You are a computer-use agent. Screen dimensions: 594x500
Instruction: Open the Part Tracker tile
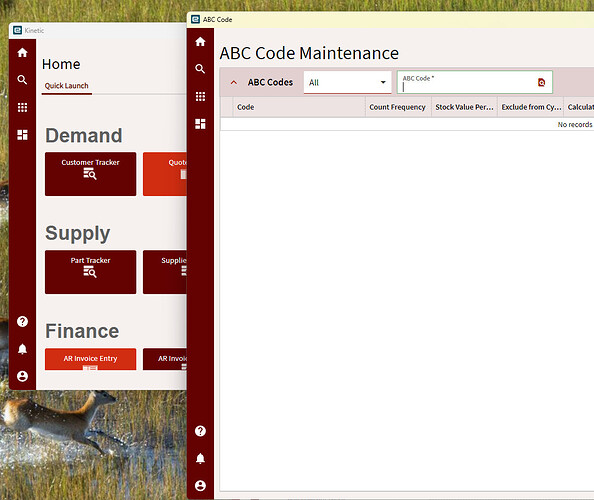(x=91, y=272)
